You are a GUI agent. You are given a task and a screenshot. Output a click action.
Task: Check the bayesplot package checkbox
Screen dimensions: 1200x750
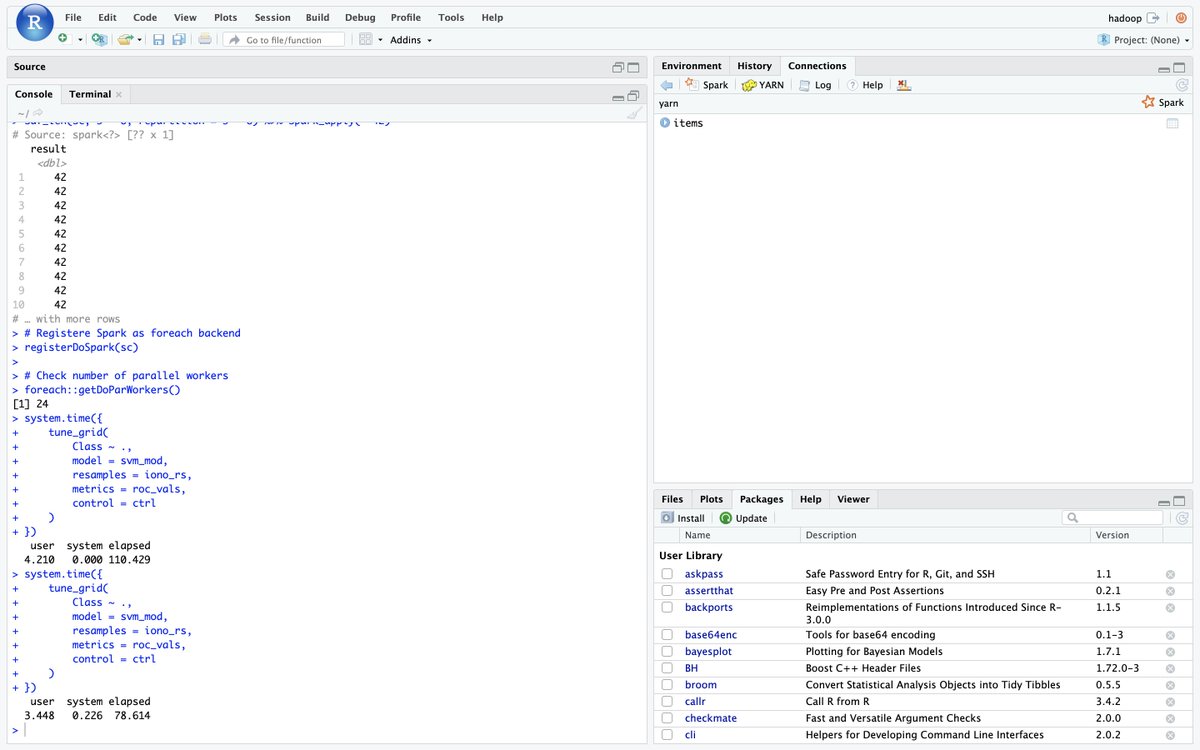coord(667,651)
